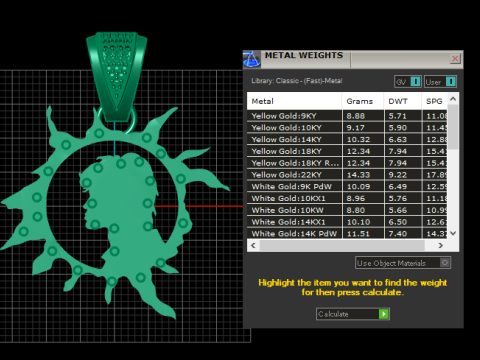This screenshot has width=480, height=360.
Task: Select the Yellow Gold:22KY row
Action: (x=347, y=175)
